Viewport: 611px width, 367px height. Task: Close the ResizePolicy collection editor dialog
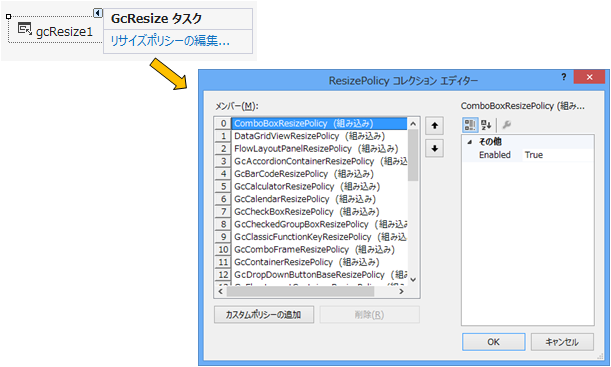coord(589,77)
